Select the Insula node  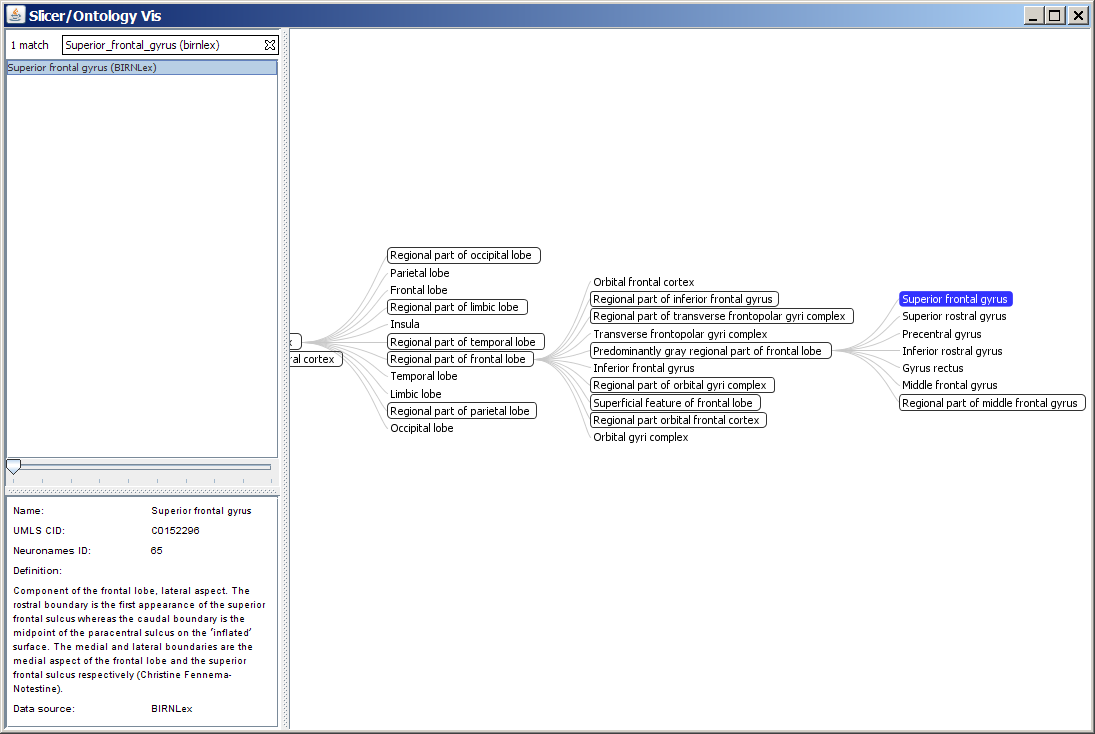pyautogui.click(x=405, y=324)
